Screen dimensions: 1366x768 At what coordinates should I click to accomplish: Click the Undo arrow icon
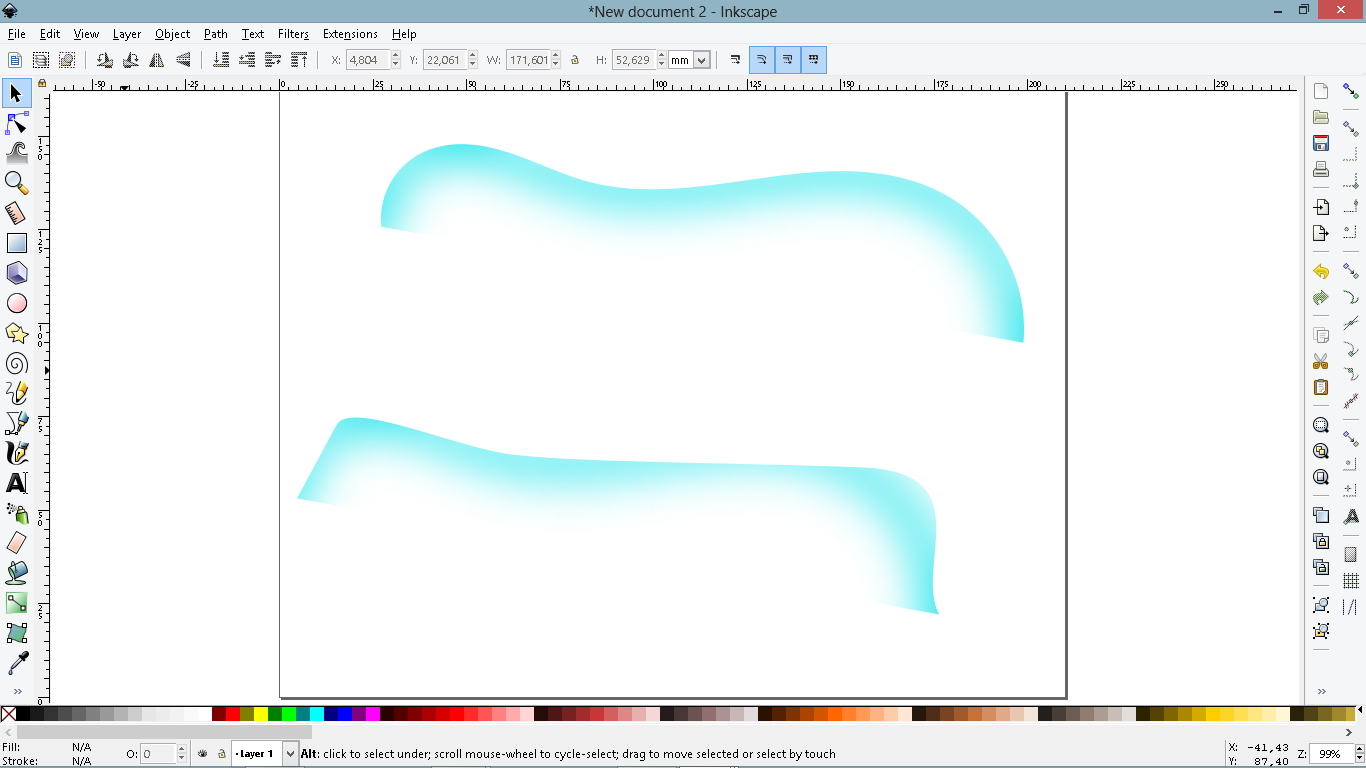tap(1321, 272)
